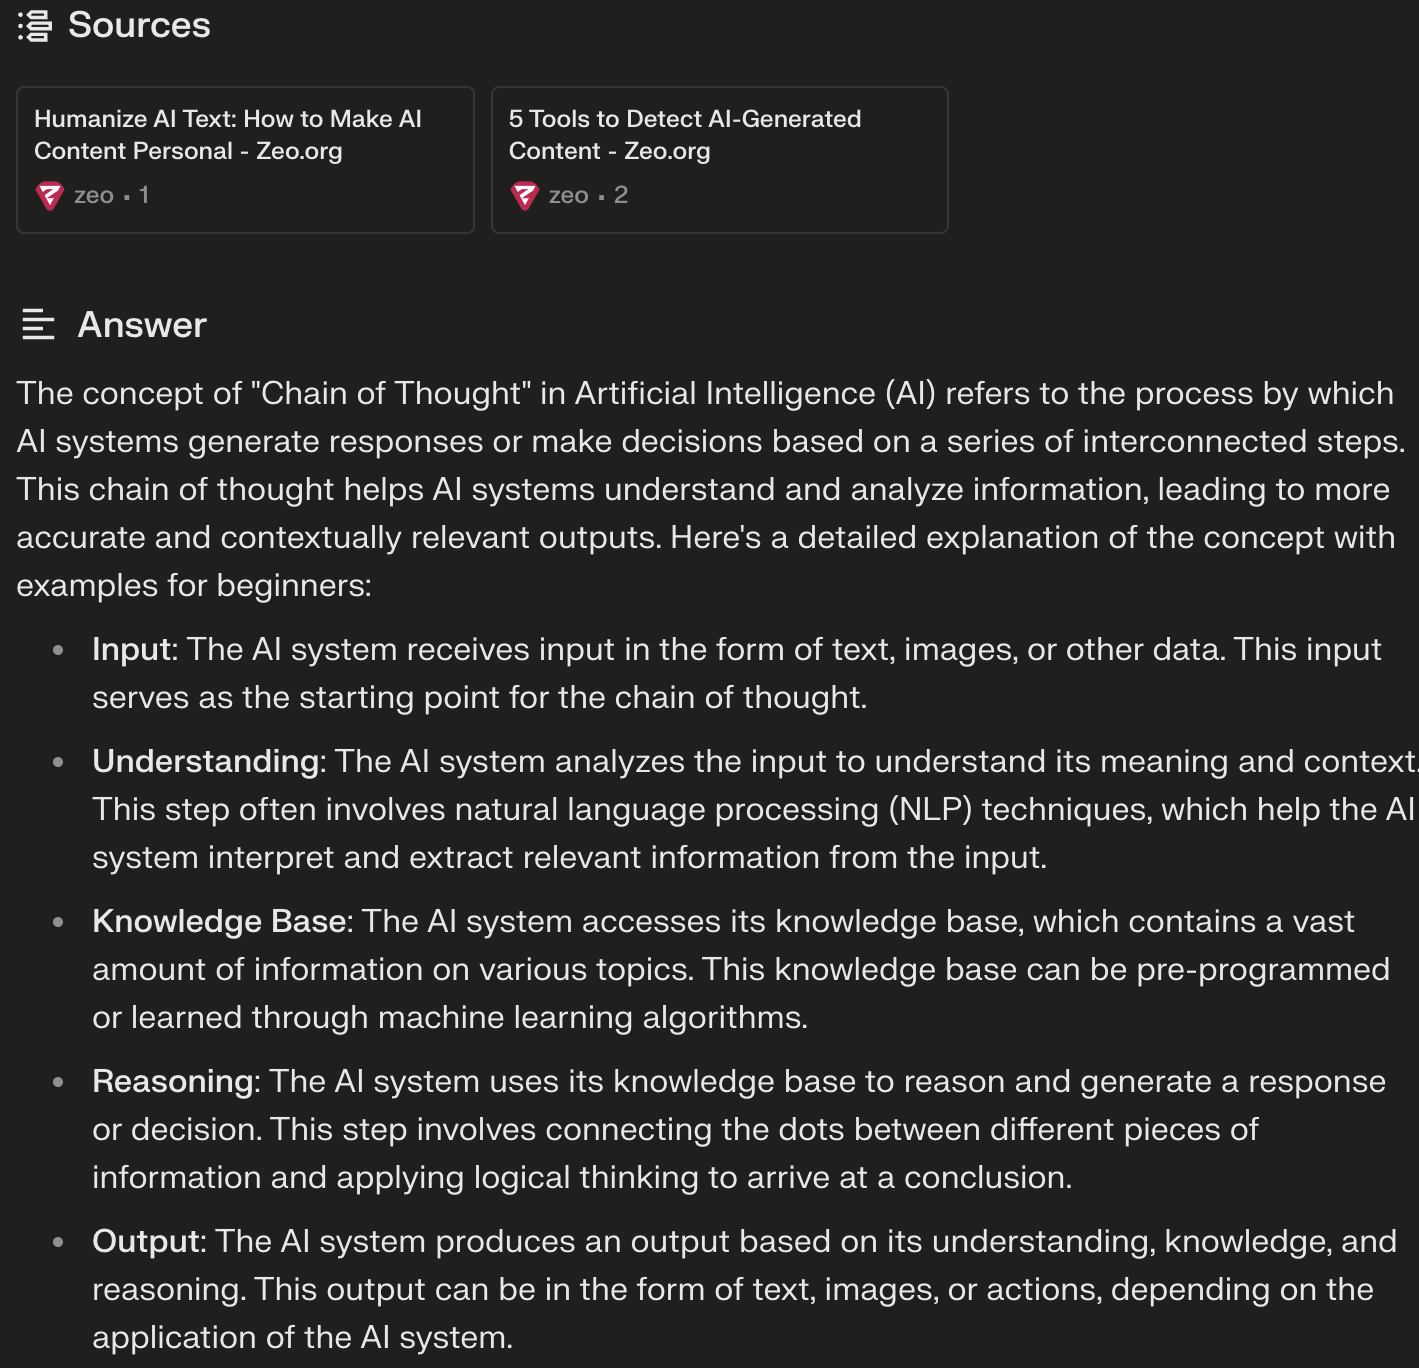Click the bold Understanding term
Screen dimensions: 1419x1368
point(205,761)
